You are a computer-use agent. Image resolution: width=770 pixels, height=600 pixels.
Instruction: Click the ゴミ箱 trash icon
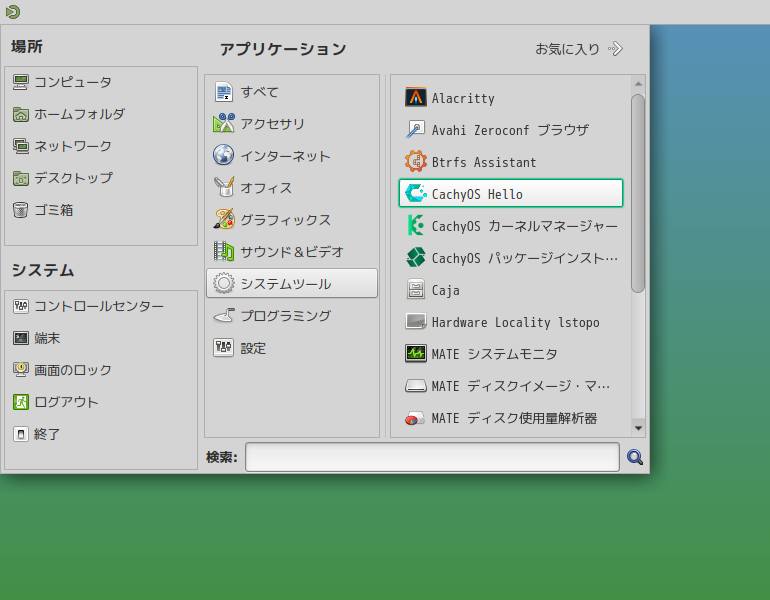21,210
